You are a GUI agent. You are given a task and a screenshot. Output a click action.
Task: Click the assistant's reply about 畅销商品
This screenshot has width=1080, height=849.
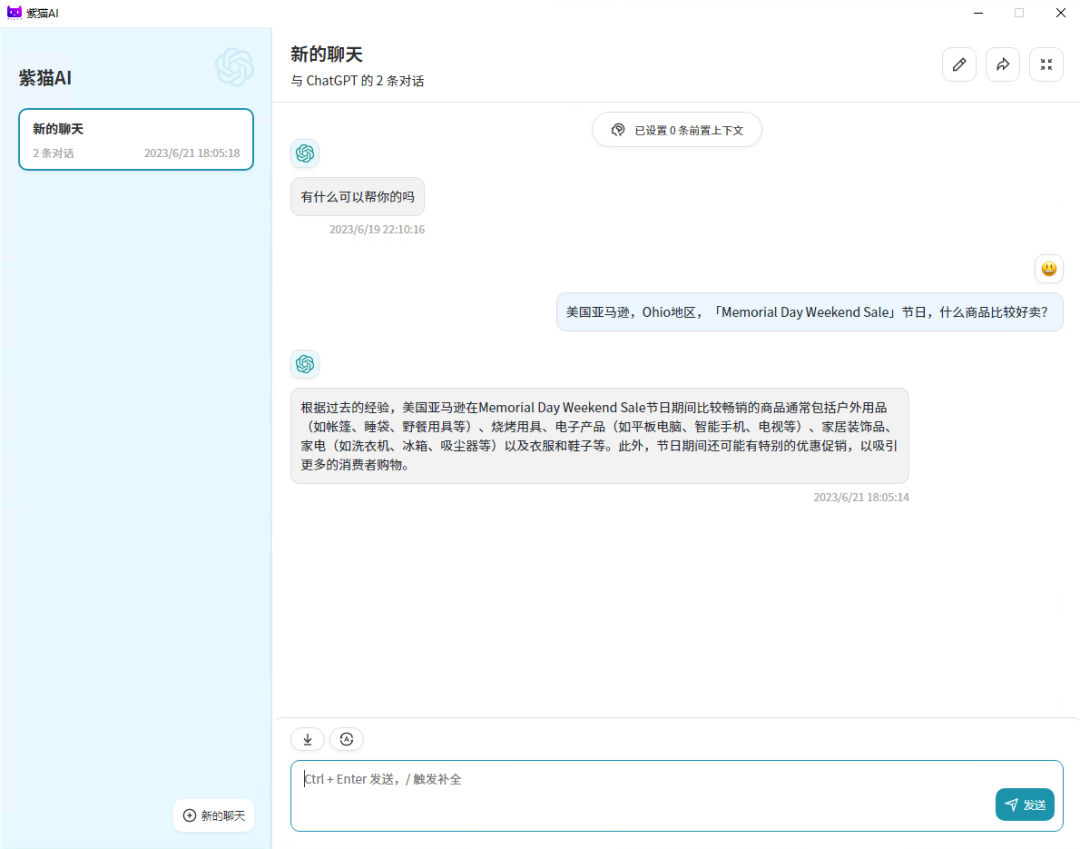pos(600,435)
